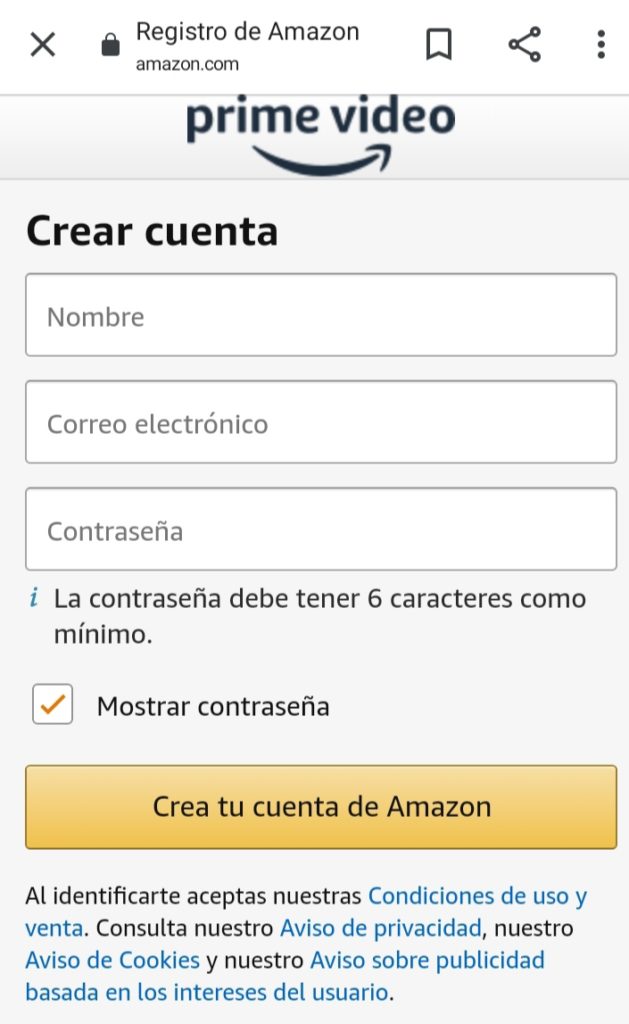Viewport: 629px width, 1024px height.
Task: Click the Mostrar contraseña label text
Action: (x=213, y=706)
